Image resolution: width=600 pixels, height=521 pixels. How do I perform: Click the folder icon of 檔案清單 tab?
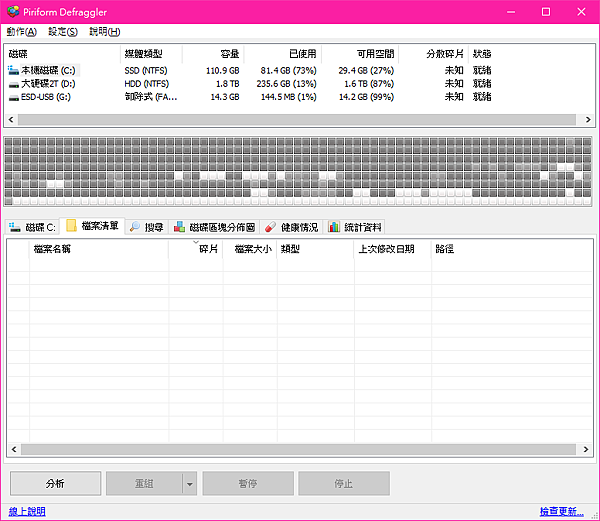(x=72, y=225)
